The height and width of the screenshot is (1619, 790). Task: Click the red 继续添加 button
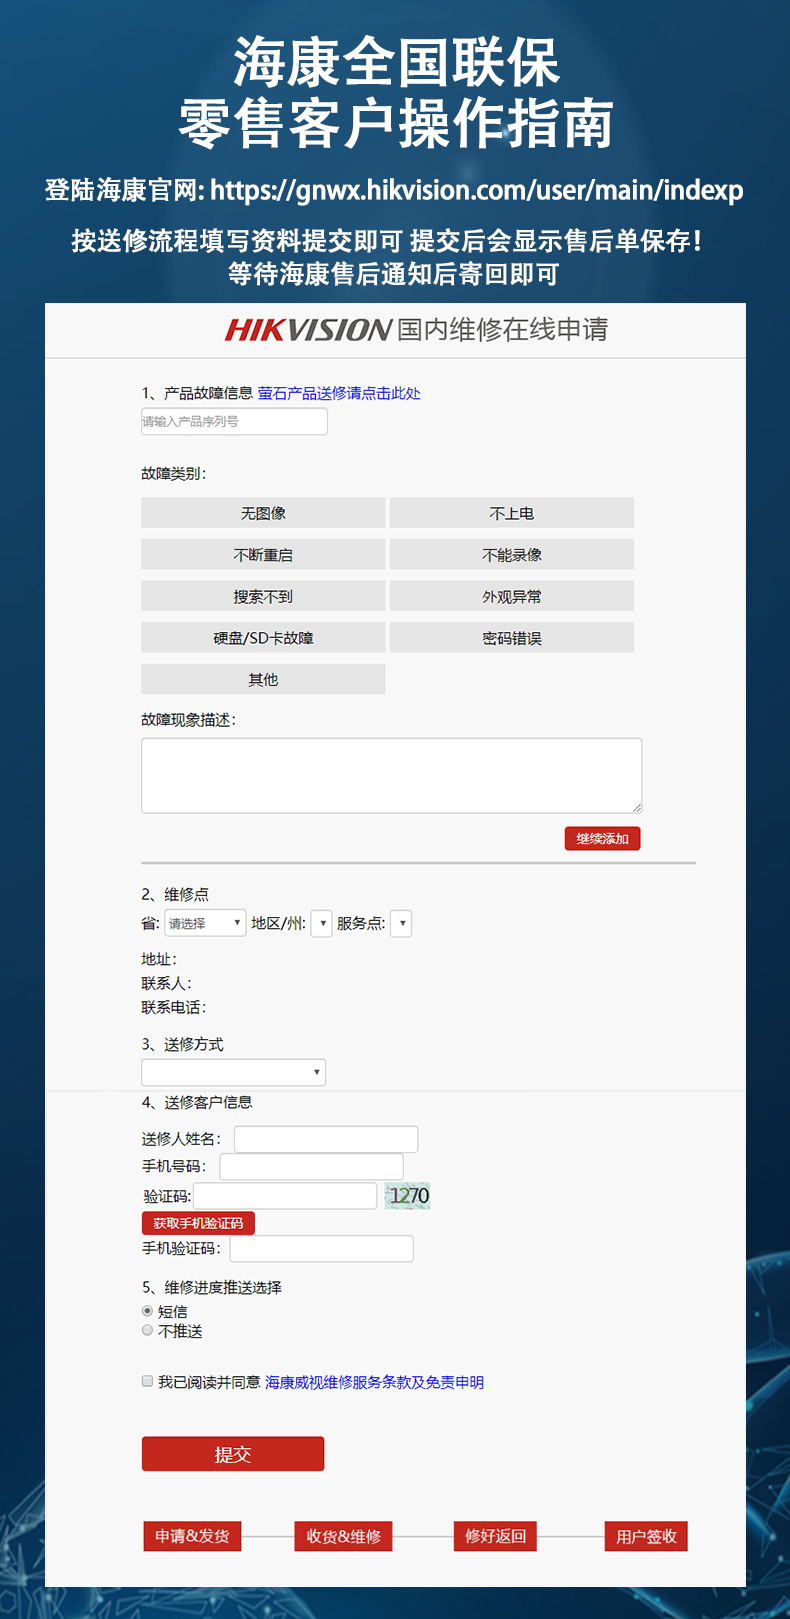click(x=602, y=838)
